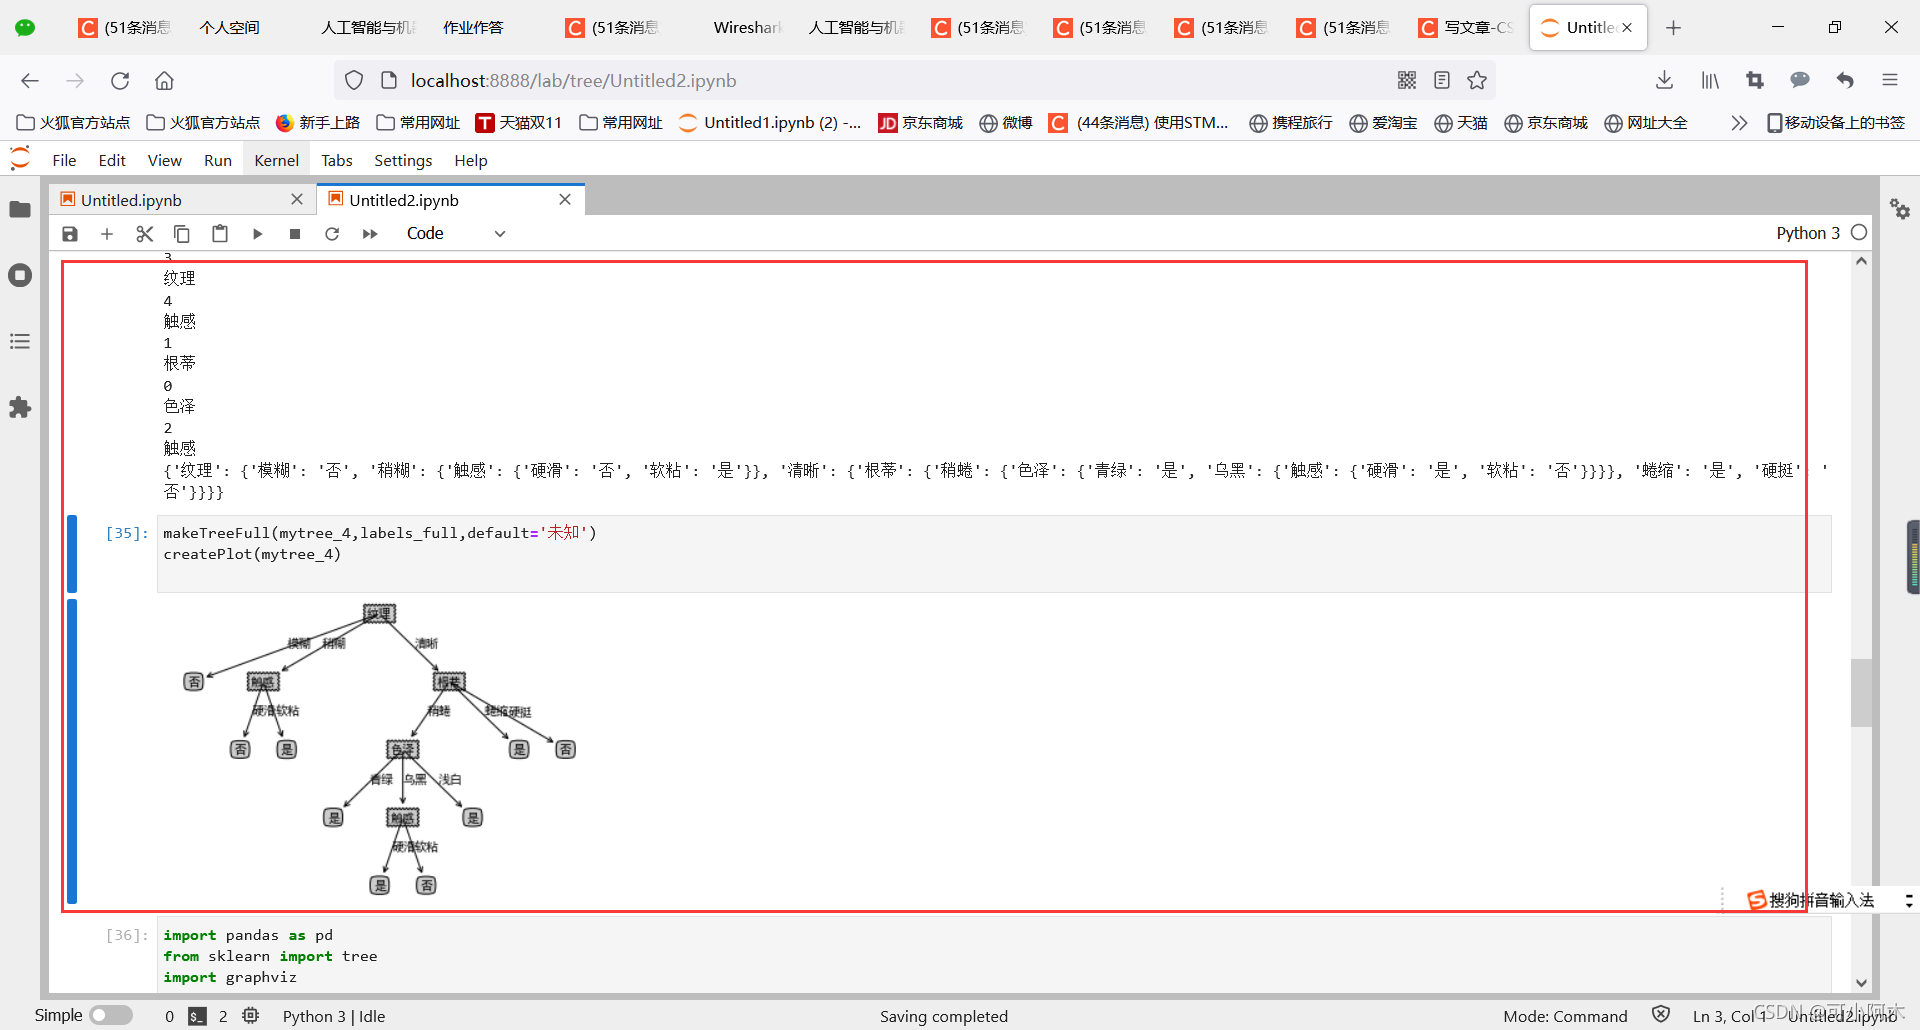Copy selected cell icon
Screen dimensions: 1920x1030
coord(182,234)
